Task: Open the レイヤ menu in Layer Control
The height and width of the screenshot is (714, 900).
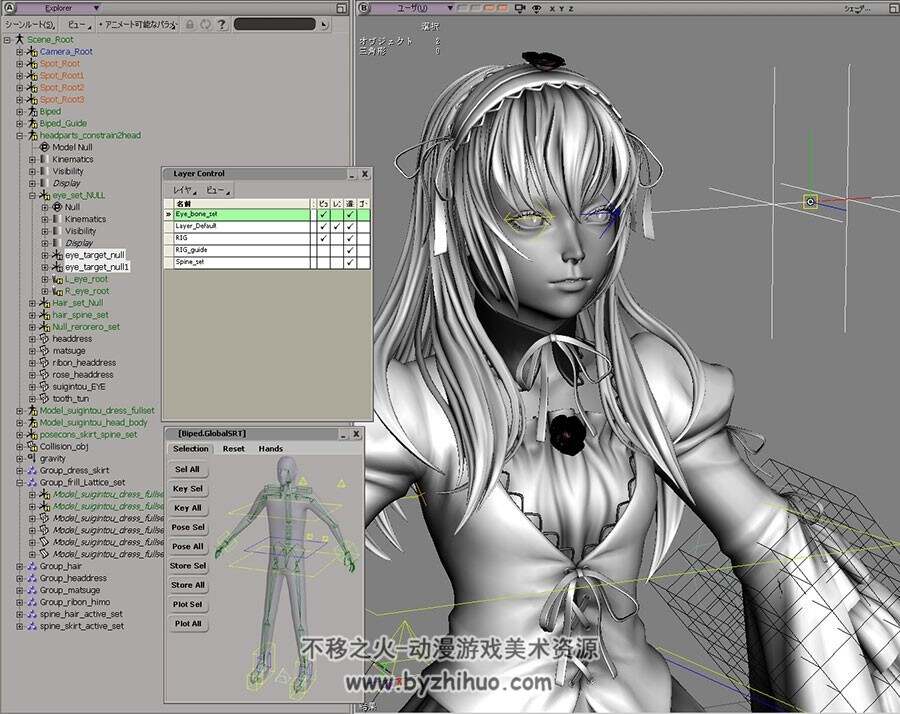Action: [x=184, y=189]
